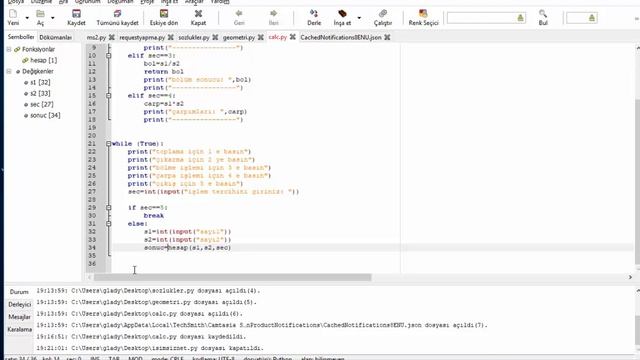Close the requestyapma.py tab
This screenshot has width=640, height=360.
click(171, 37)
